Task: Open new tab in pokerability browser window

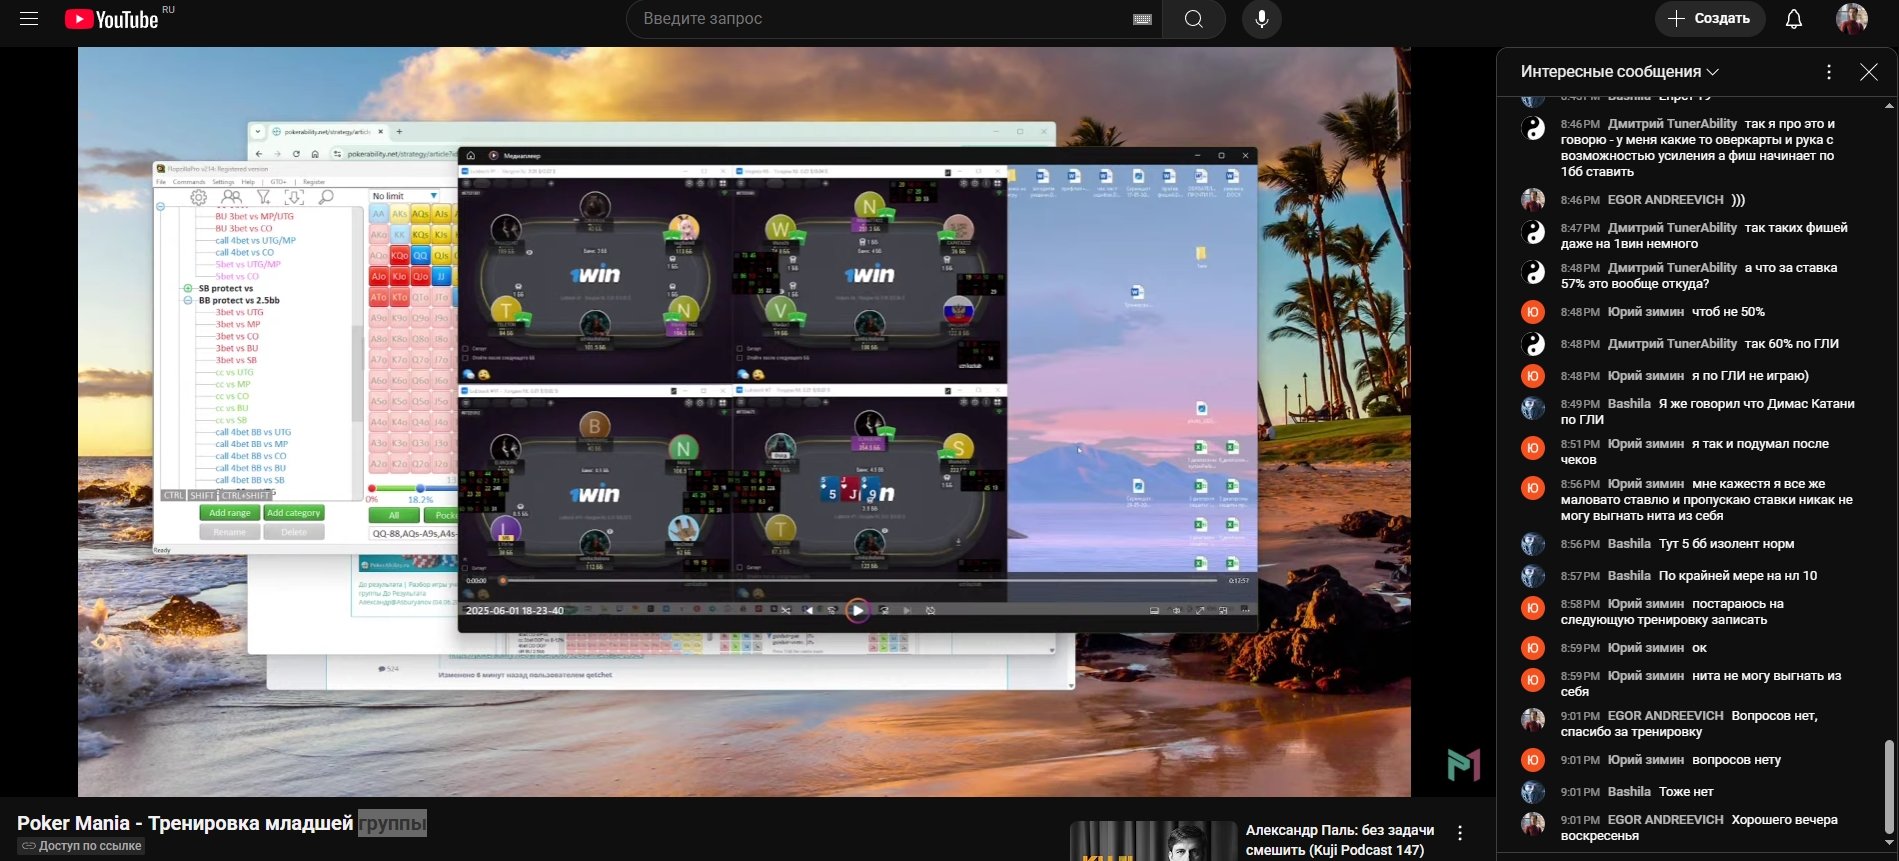Action: (399, 131)
